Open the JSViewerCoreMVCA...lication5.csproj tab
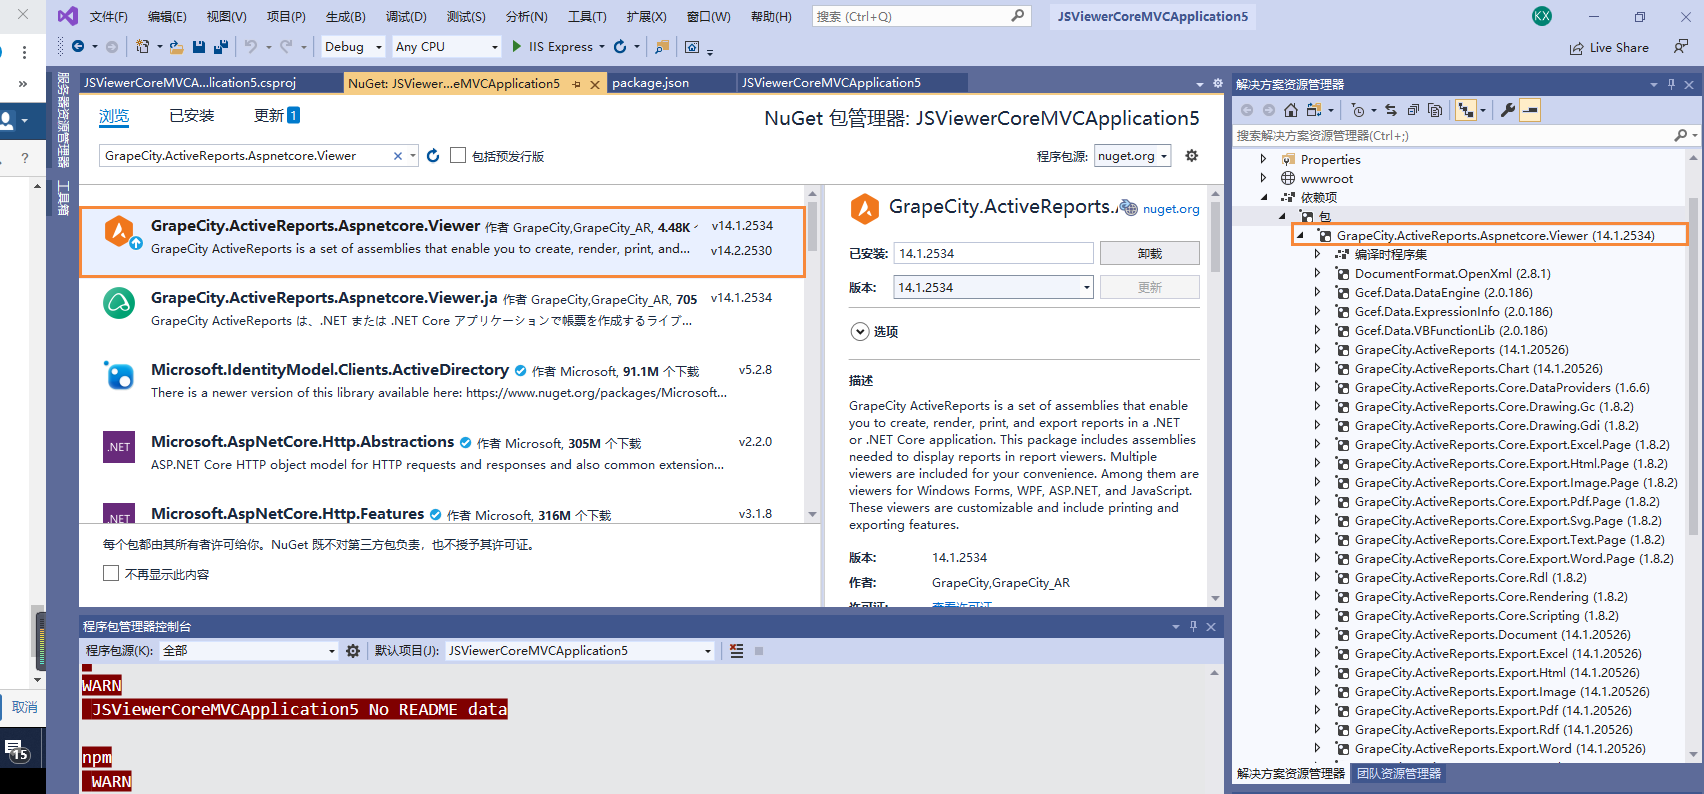1704x794 pixels. click(x=190, y=83)
